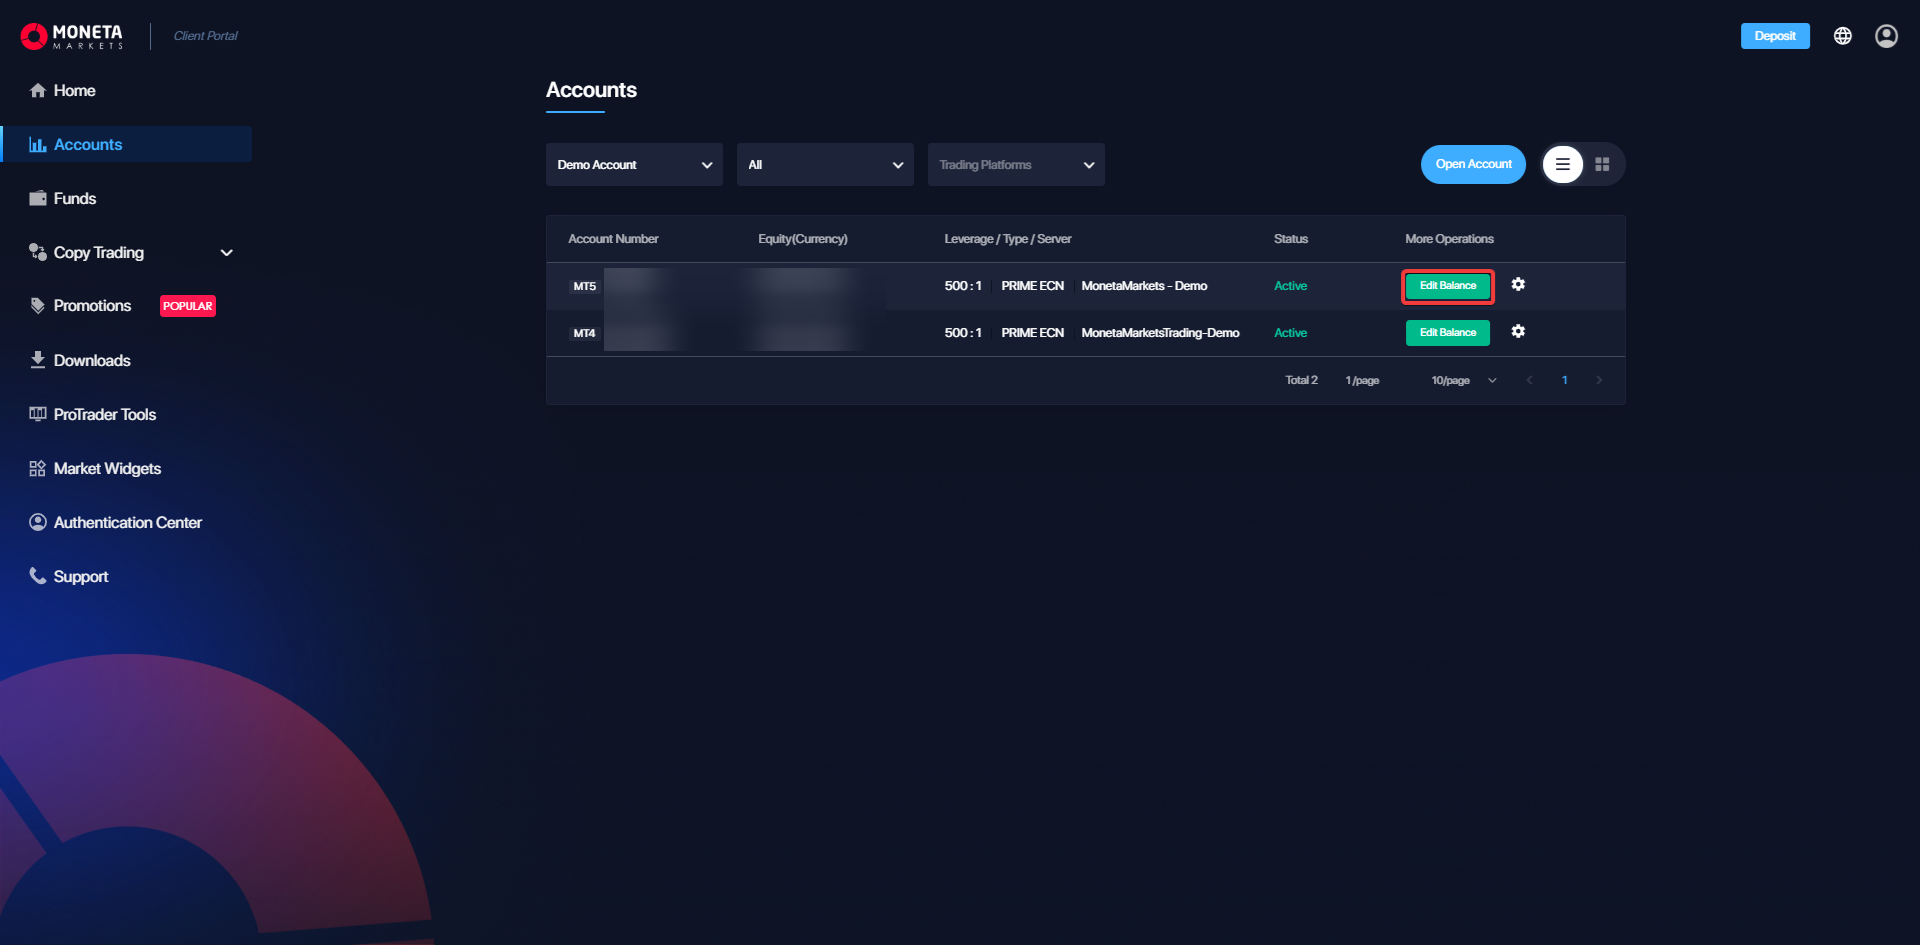Open Promotions page
The height and width of the screenshot is (945, 1920).
click(92, 306)
